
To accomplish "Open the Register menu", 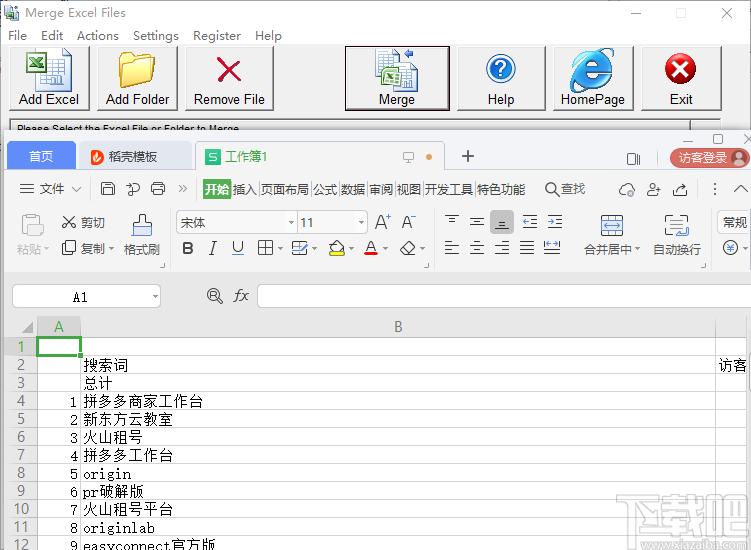I will point(217,36).
